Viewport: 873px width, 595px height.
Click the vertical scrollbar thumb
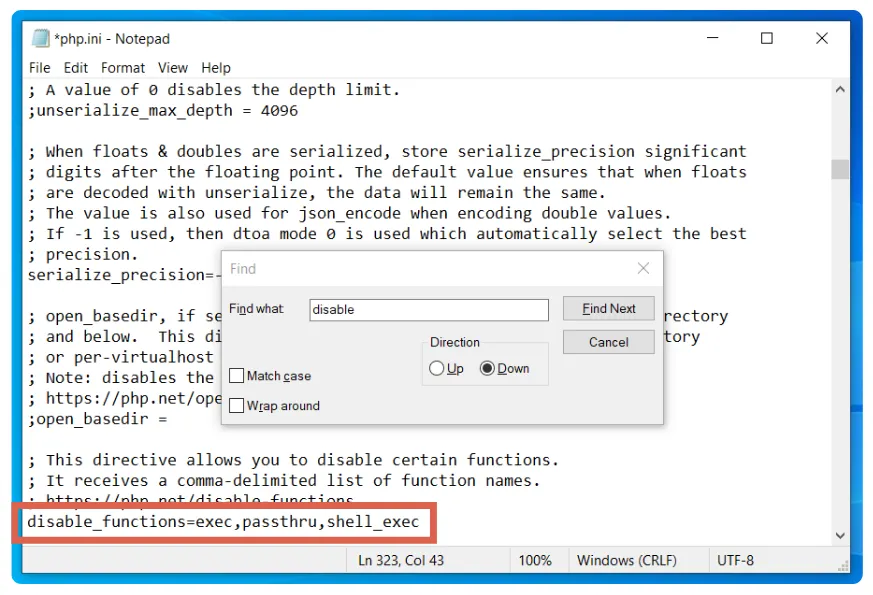(x=840, y=169)
